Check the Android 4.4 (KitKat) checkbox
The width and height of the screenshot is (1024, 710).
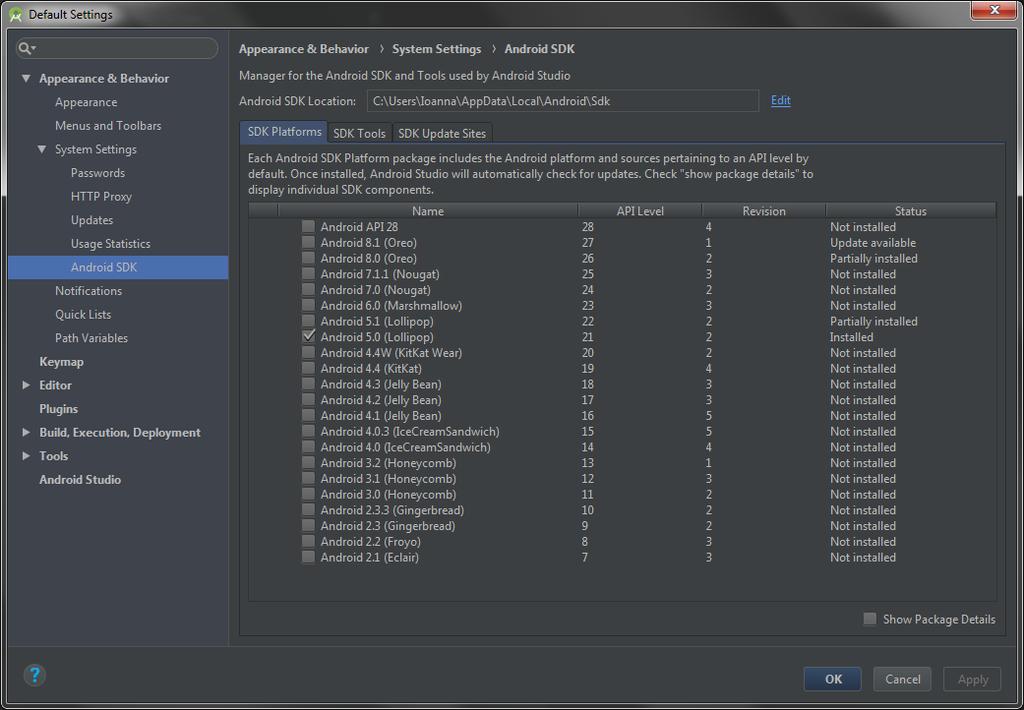[x=308, y=368]
